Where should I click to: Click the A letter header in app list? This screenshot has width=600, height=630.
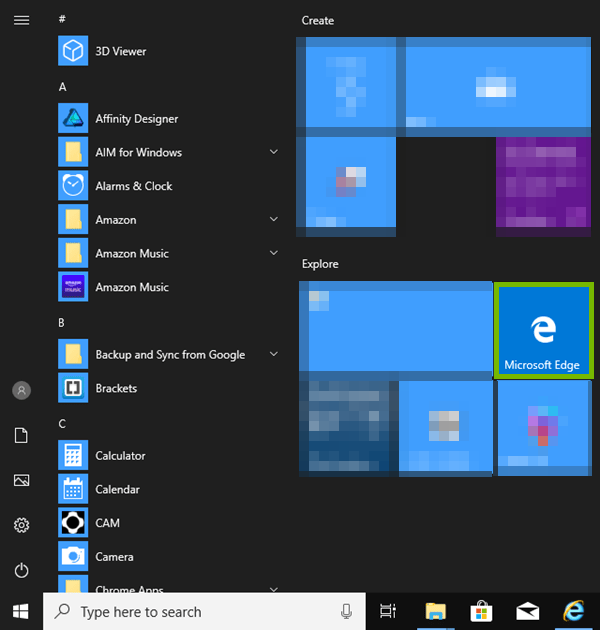[62, 87]
